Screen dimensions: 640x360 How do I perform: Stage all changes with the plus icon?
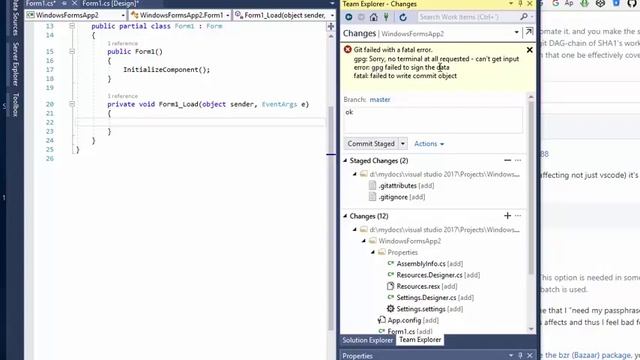click(507, 216)
